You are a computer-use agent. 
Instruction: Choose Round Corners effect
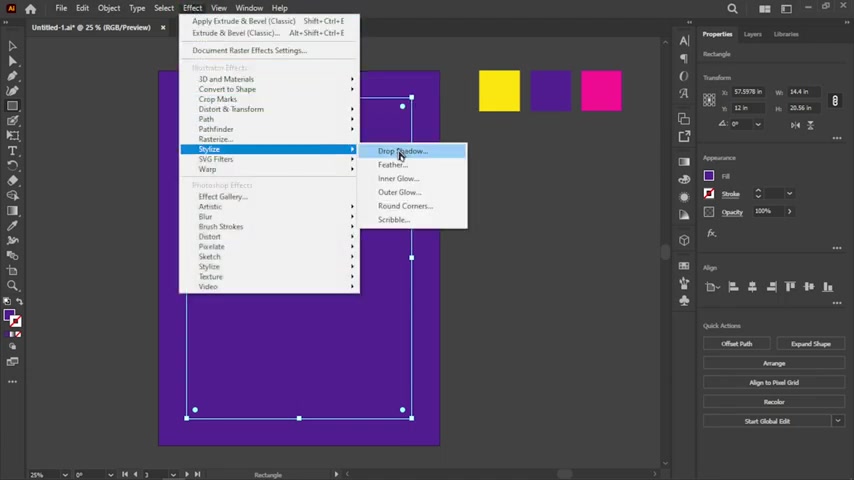point(412,206)
